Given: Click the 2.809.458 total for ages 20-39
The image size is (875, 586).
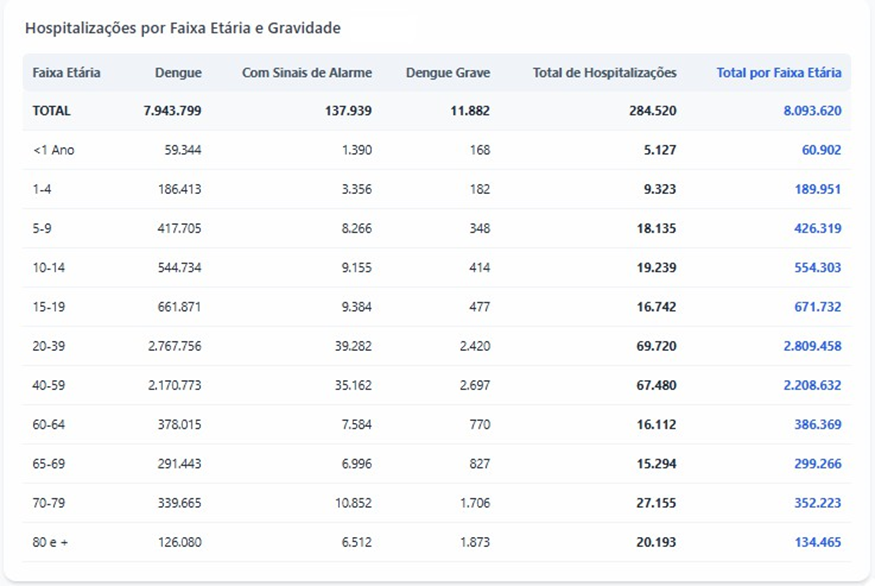Looking at the screenshot, I should (812, 346).
